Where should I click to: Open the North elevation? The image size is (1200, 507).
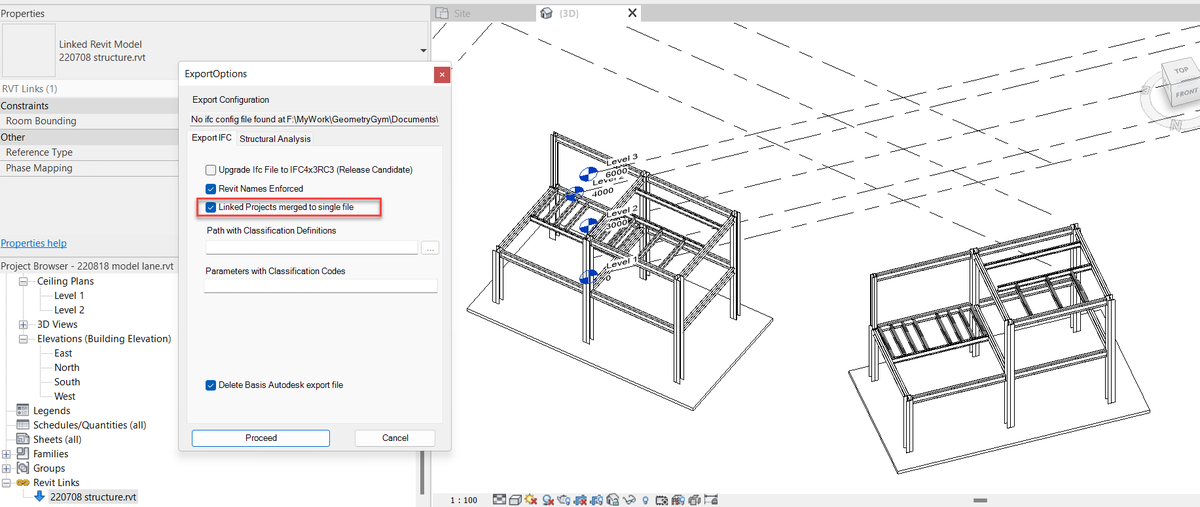66,367
